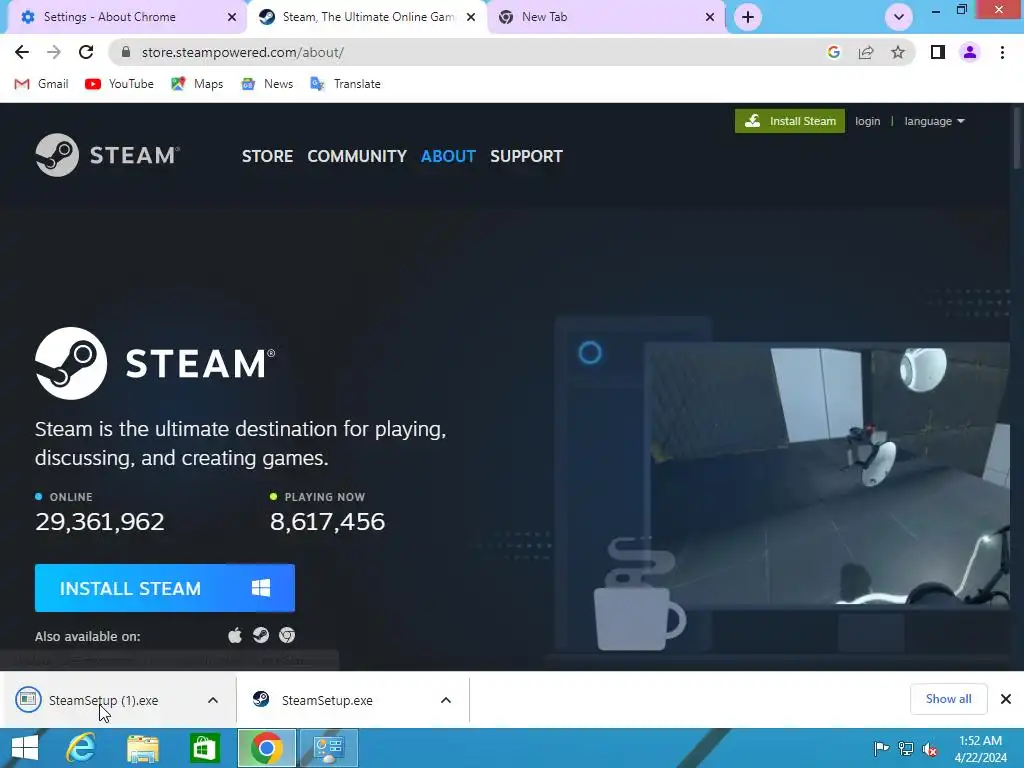Open Windows Store from taskbar
This screenshot has height=768, width=1024.
(x=204, y=748)
